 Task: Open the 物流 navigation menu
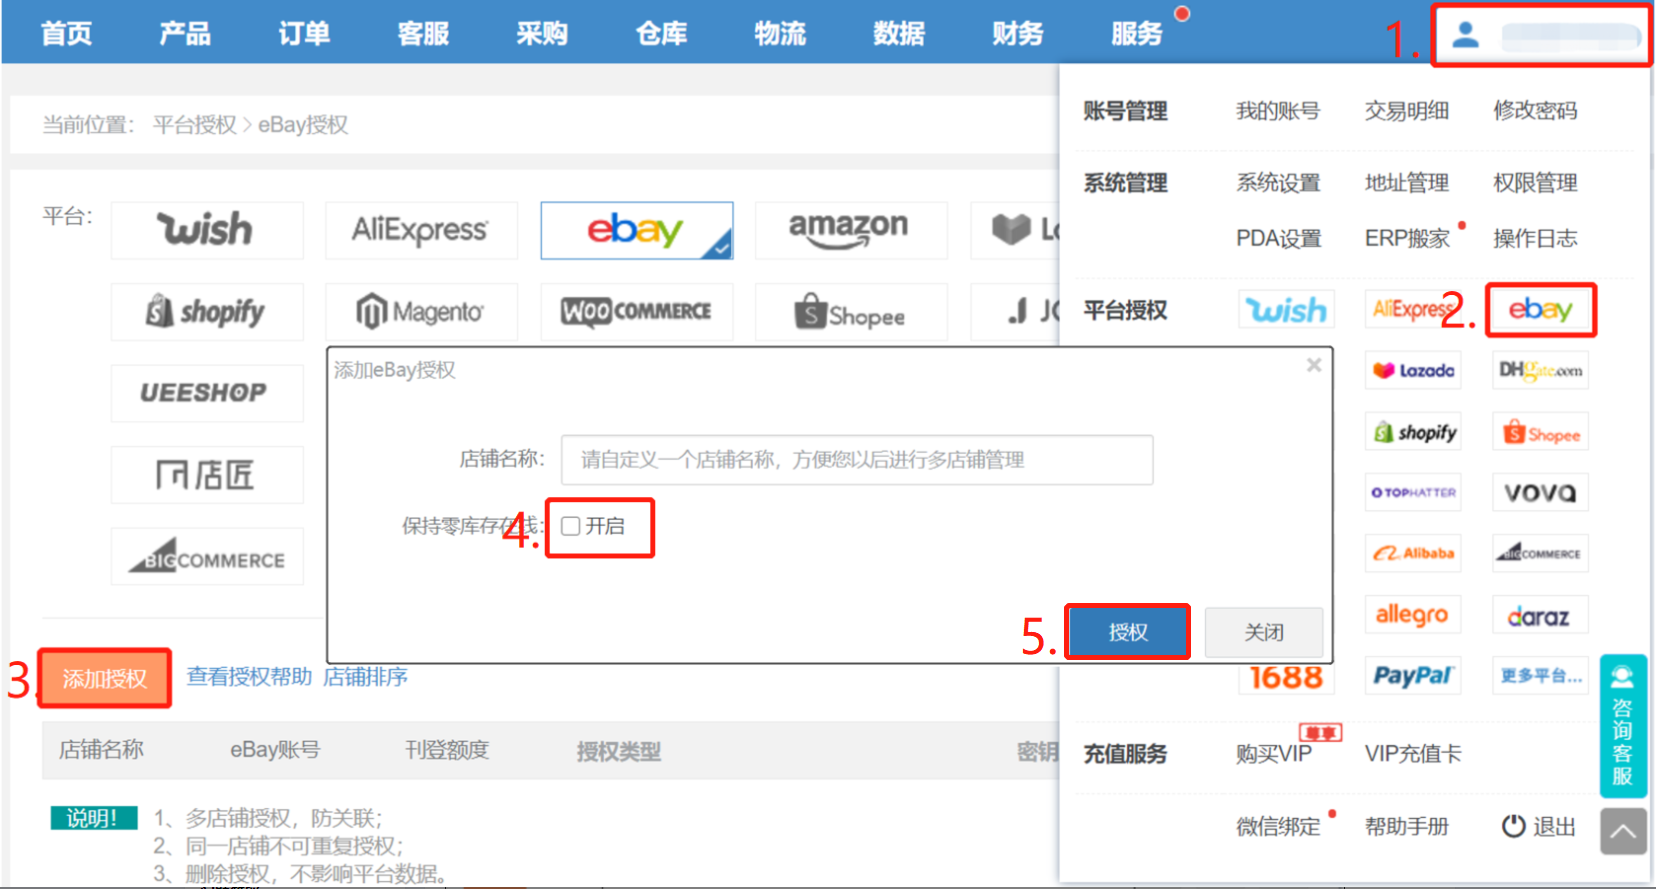tap(780, 34)
